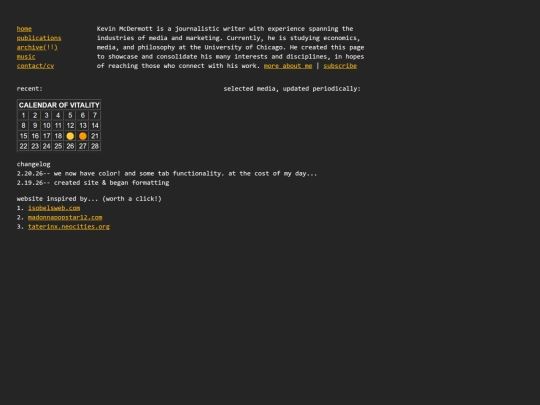This screenshot has width=540, height=405.
Task: Click the yellow dot on calendar day 19
Action: point(70,136)
